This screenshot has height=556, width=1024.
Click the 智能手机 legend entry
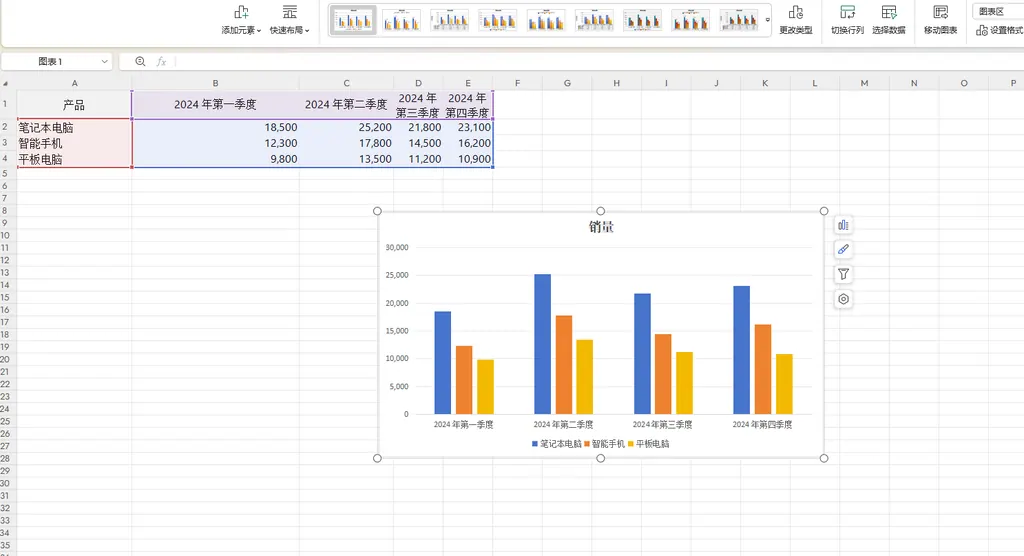click(605, 444)
